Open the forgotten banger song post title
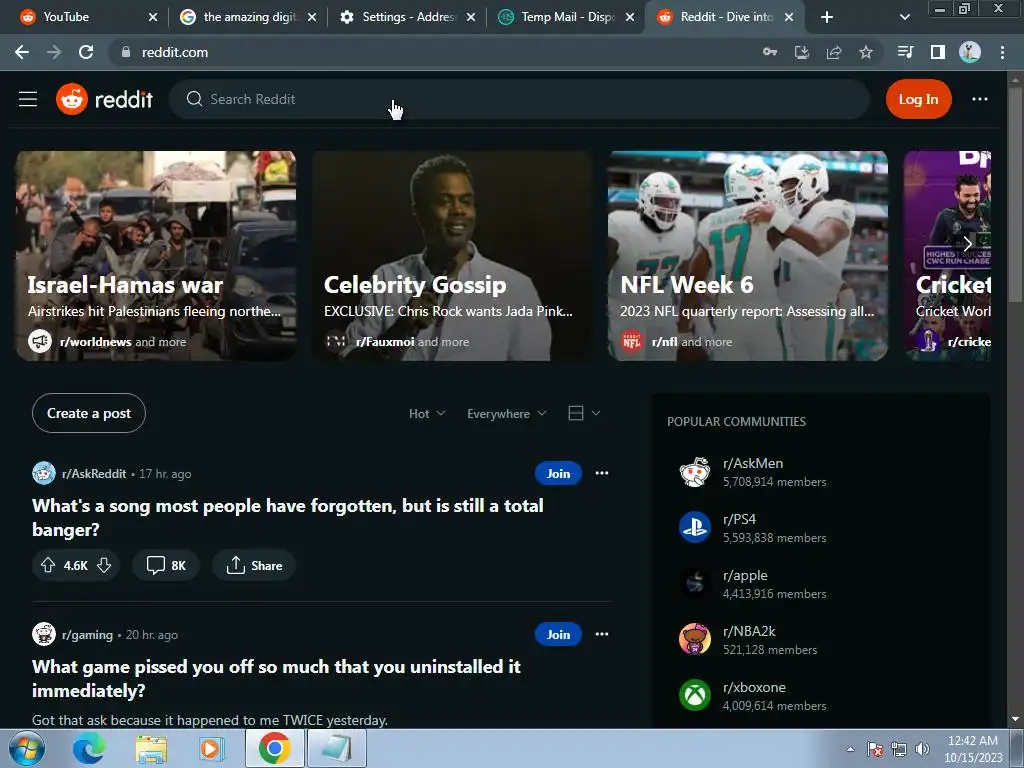Image resolution: width=1024 pixels, height=768 pixels. pyautogui.click(x=287, y=517)
